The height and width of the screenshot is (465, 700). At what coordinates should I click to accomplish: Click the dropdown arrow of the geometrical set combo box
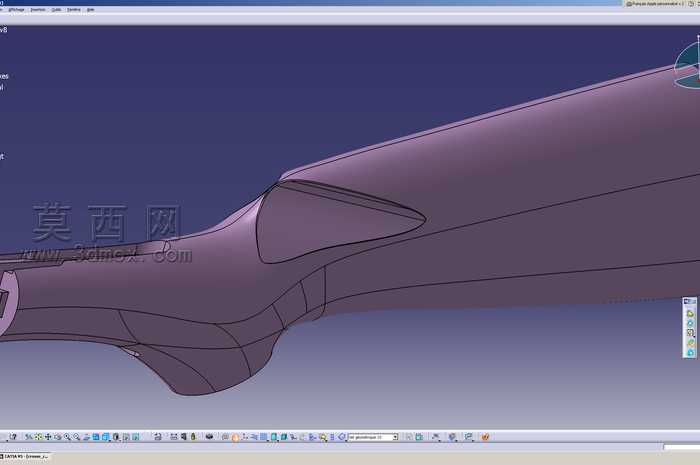coord(395,437)
